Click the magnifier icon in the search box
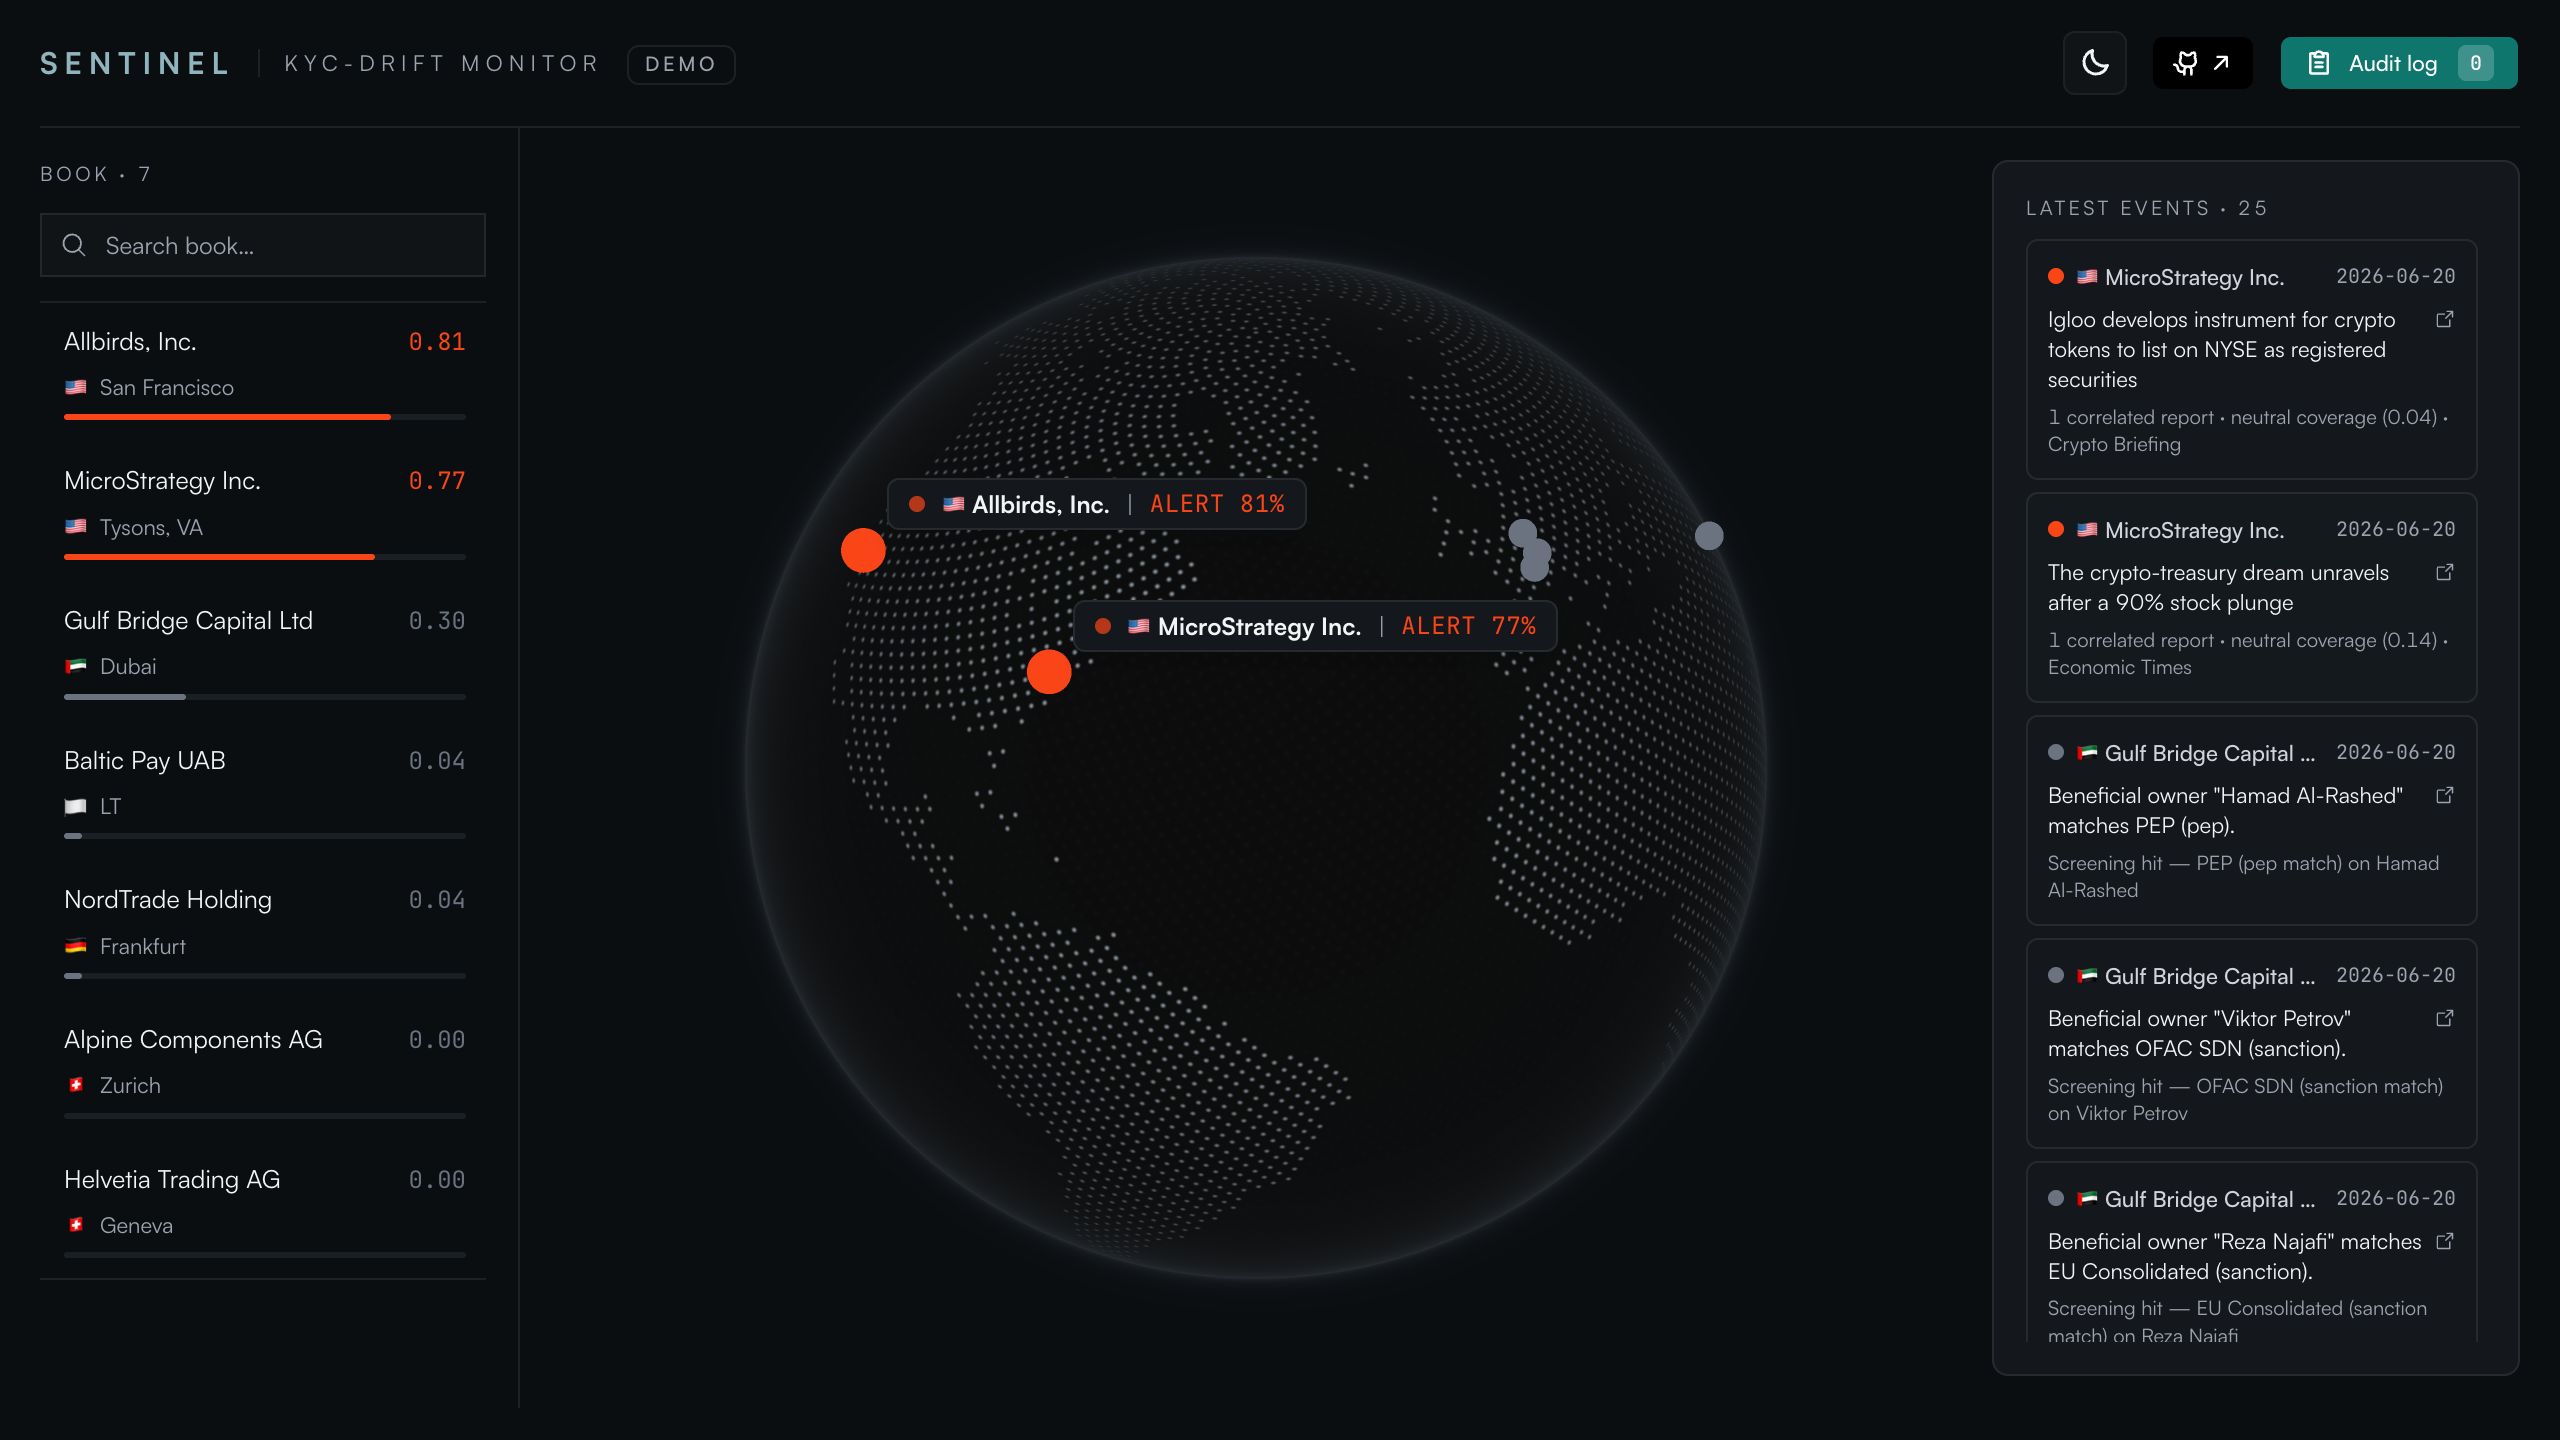The height and width of the screenshot is (1440, 2560). [x=74, y=245]
